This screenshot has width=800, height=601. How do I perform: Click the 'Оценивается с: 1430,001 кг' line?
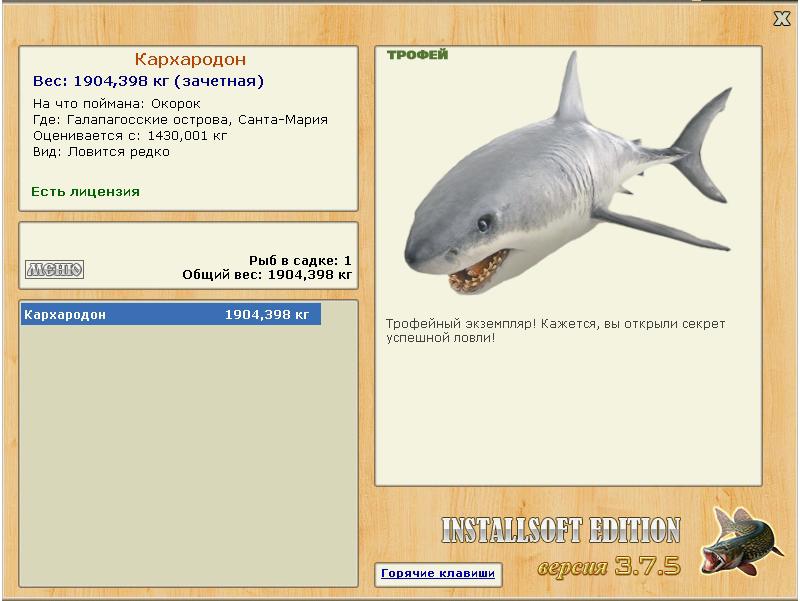pyautogui.click(x=130, y=136)
